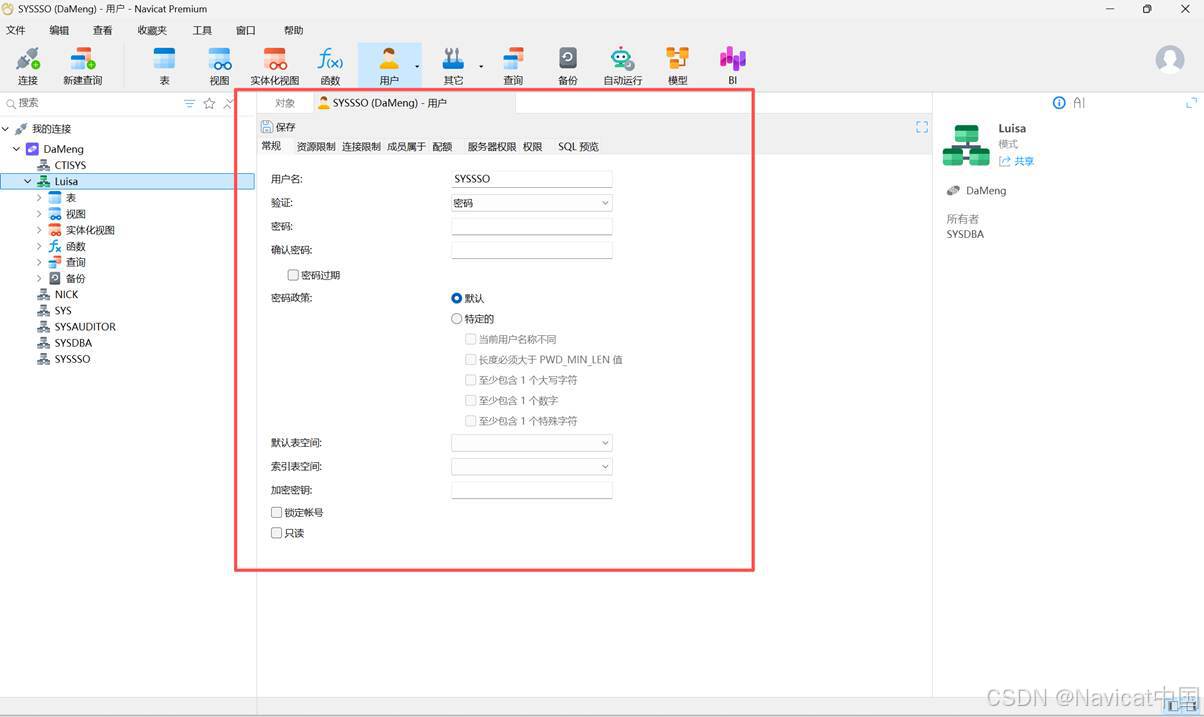
Task: Click the 用户 user toolbar icon
Action: point(389,66)
